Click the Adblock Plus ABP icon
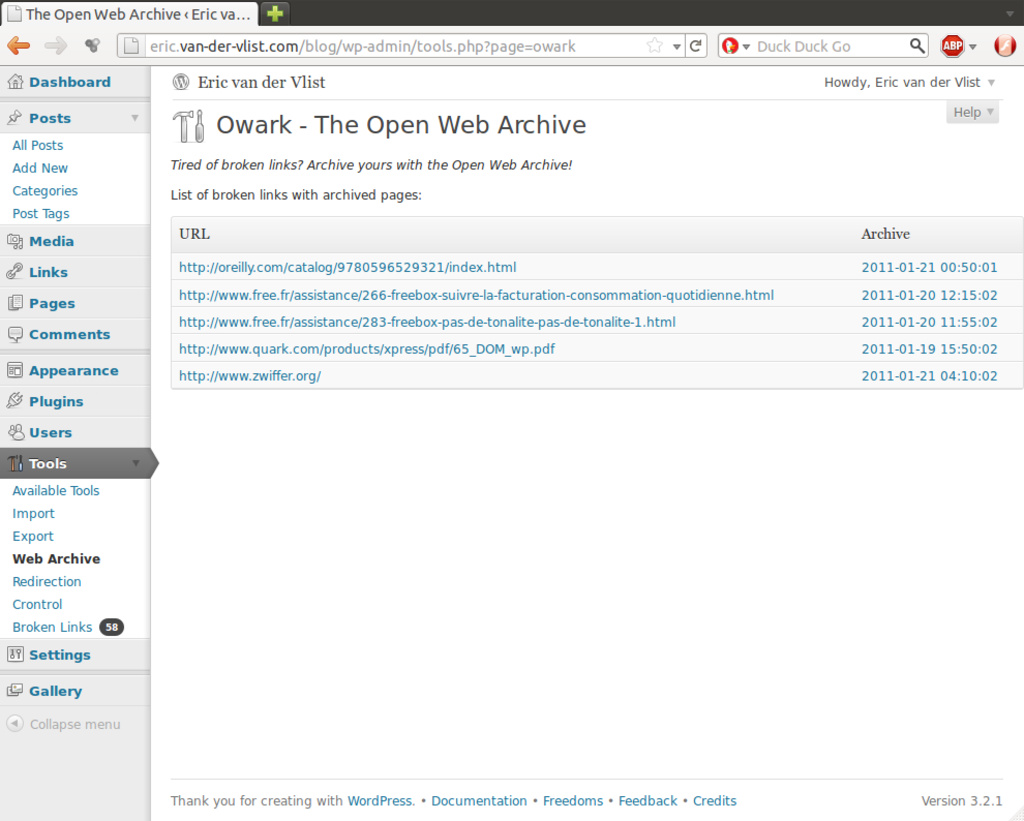 [952, 46]
